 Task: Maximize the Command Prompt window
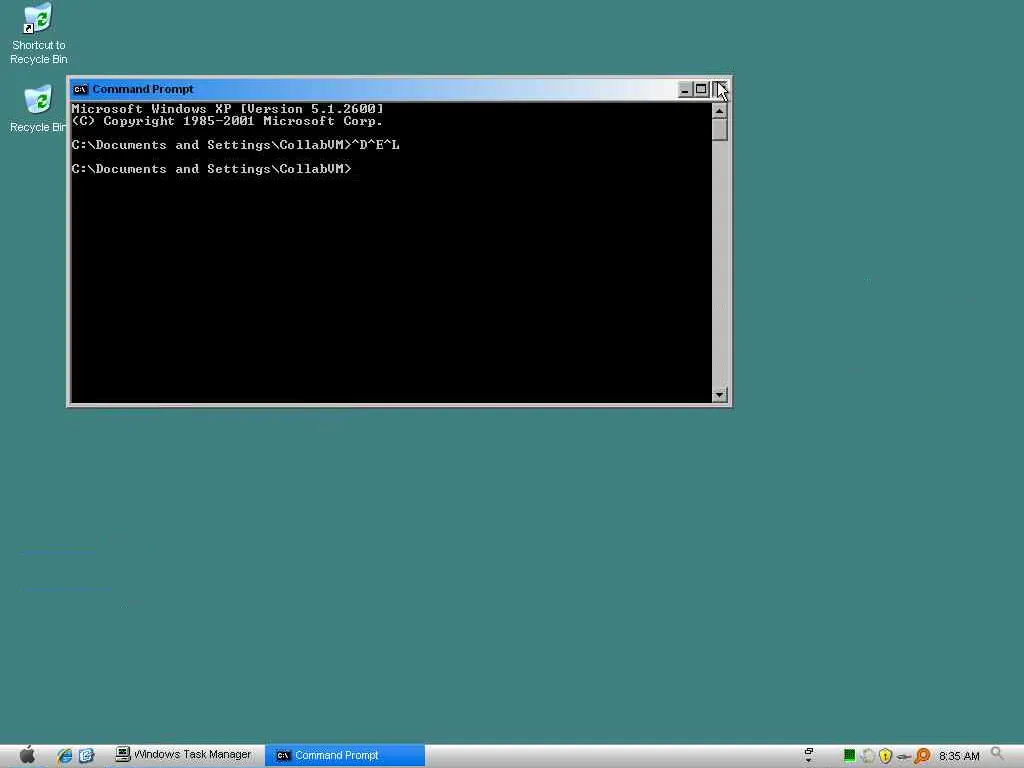701,89
